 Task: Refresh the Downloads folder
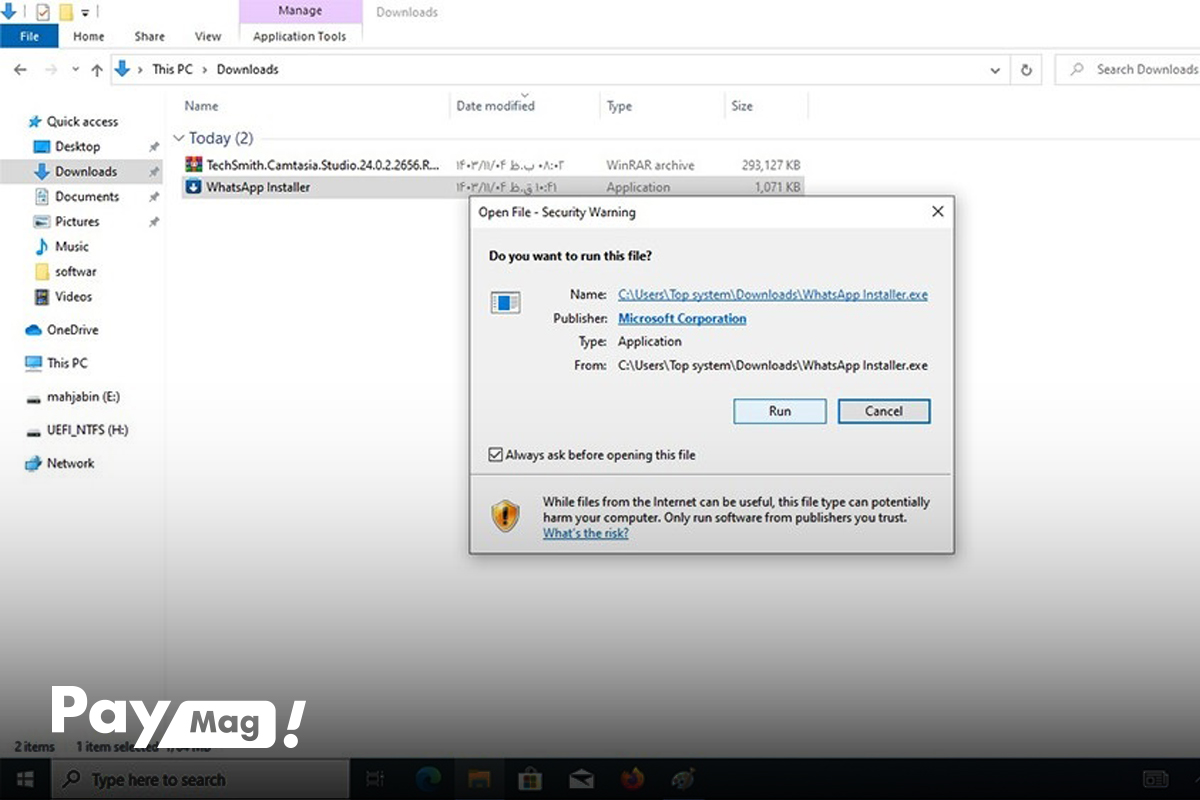[x=1026, y=70]
